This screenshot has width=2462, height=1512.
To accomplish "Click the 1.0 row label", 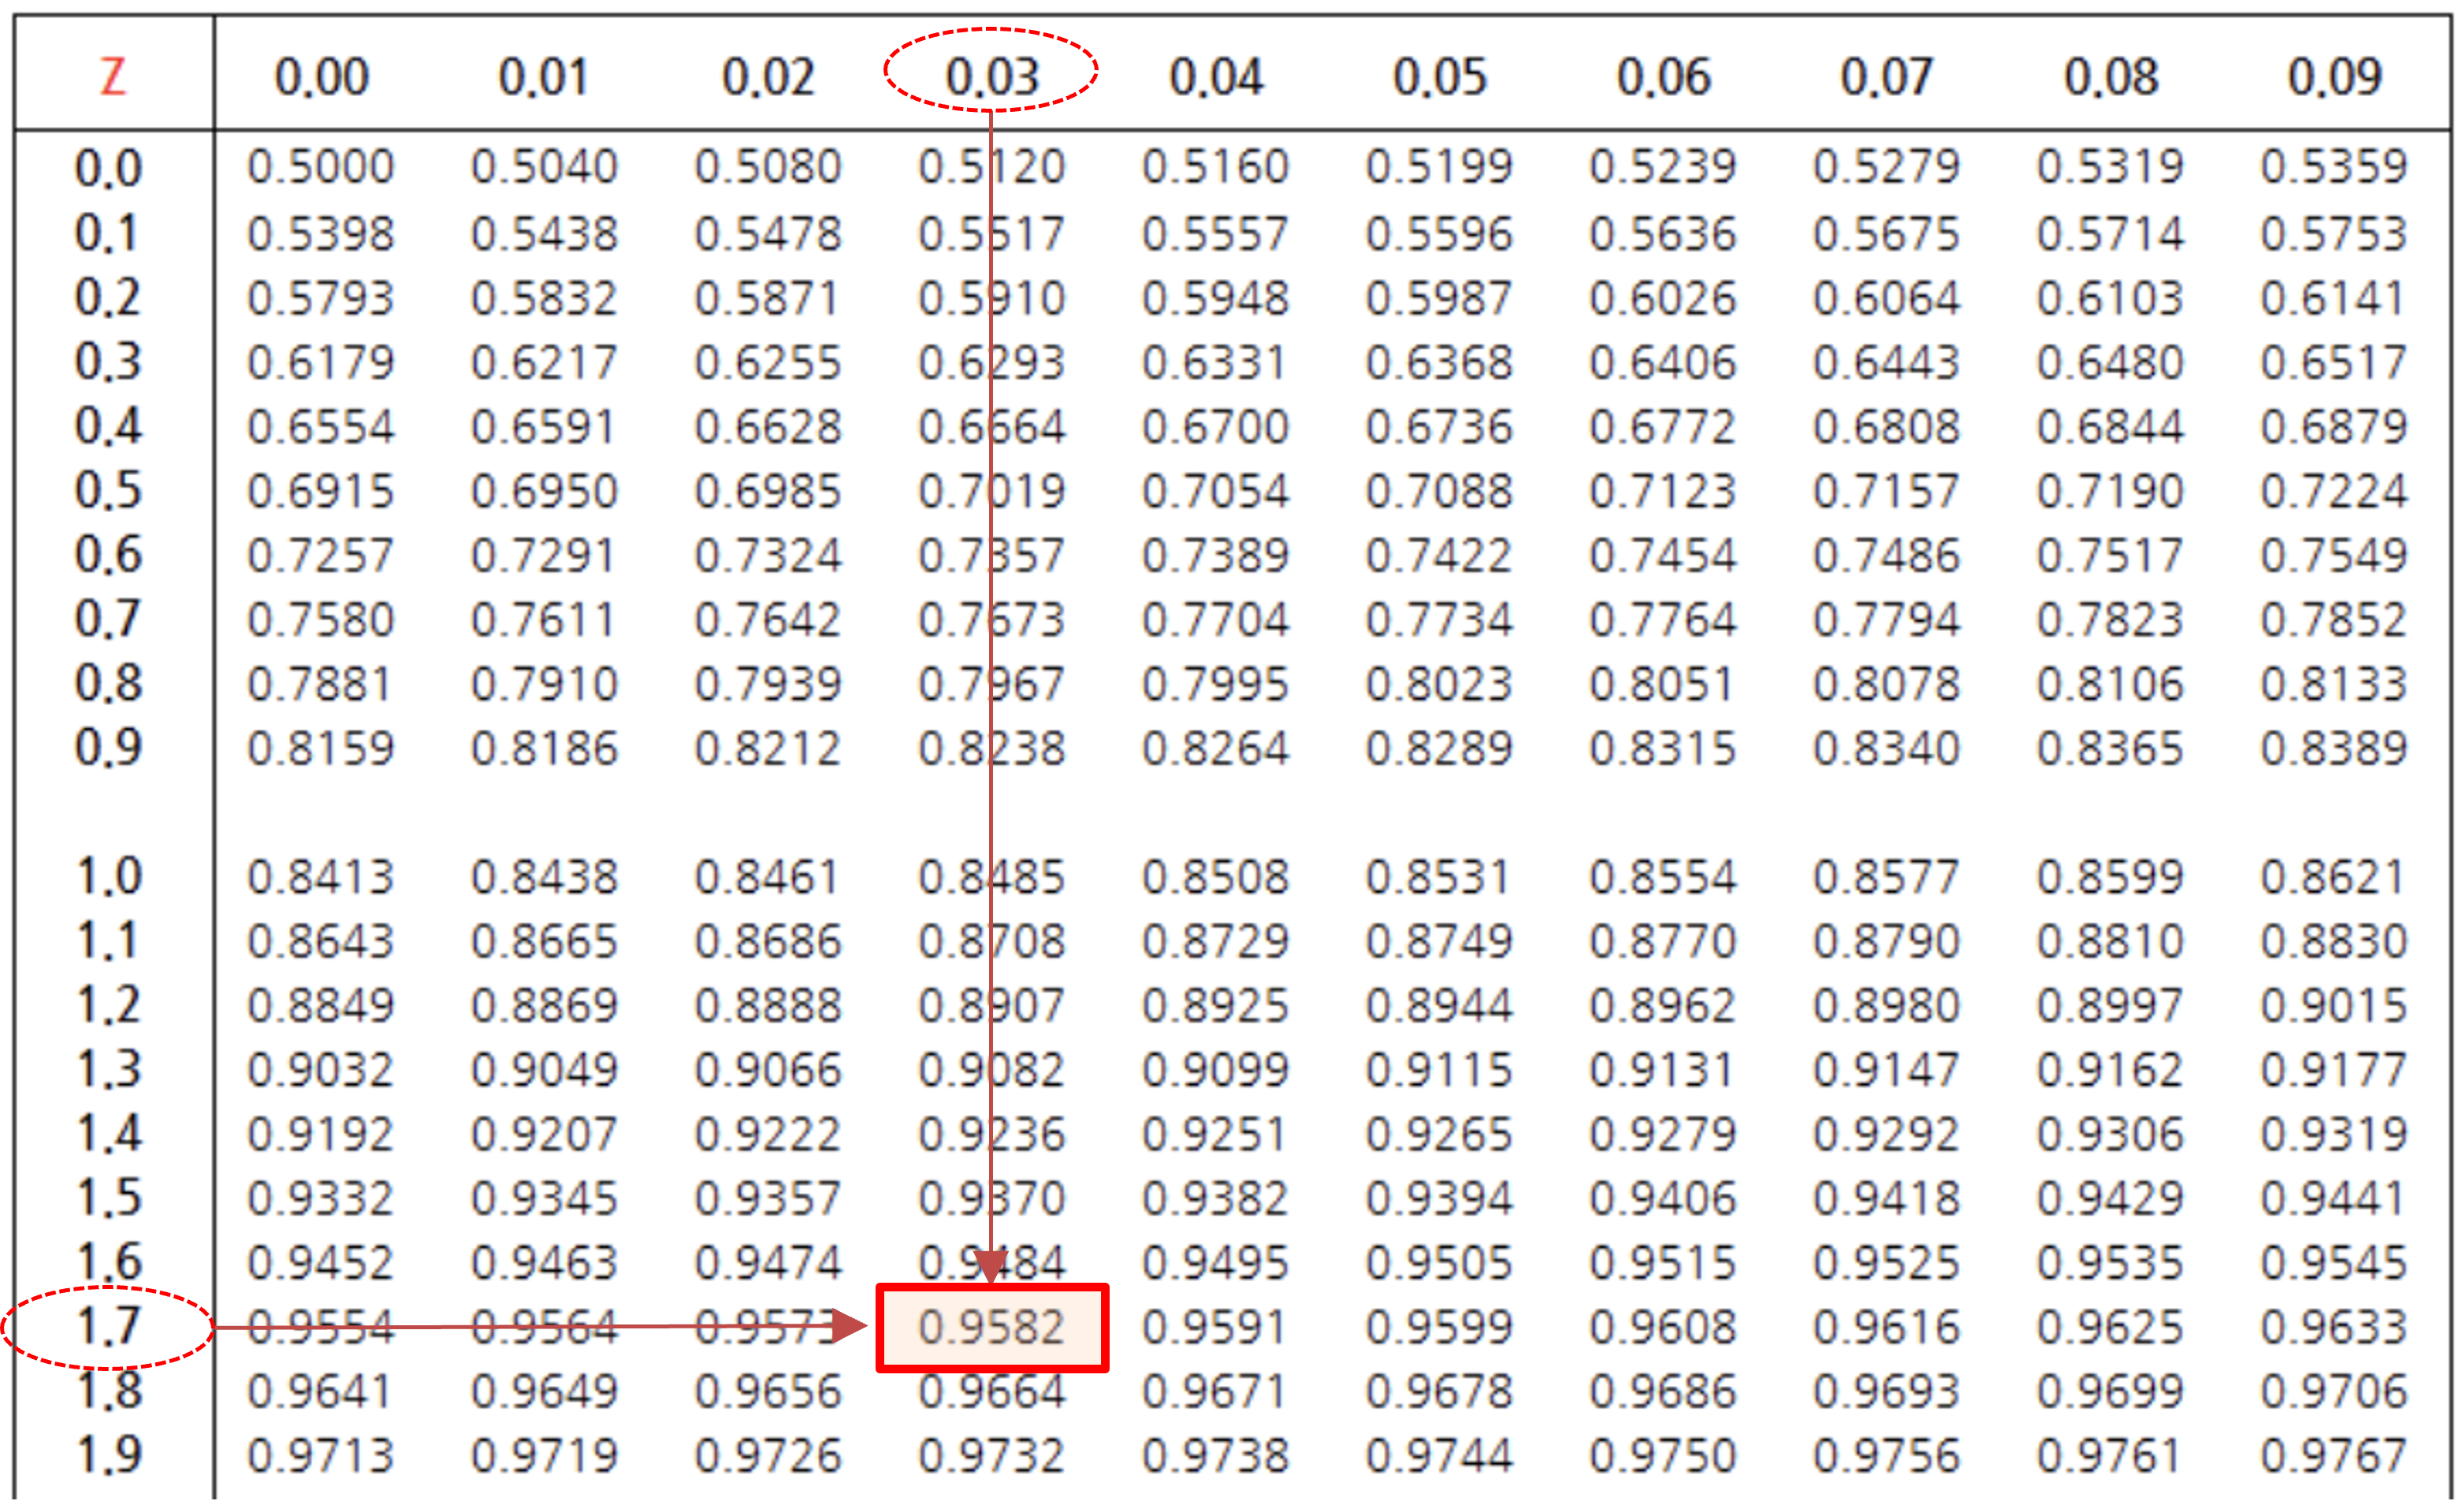I will tap(108, 877).
